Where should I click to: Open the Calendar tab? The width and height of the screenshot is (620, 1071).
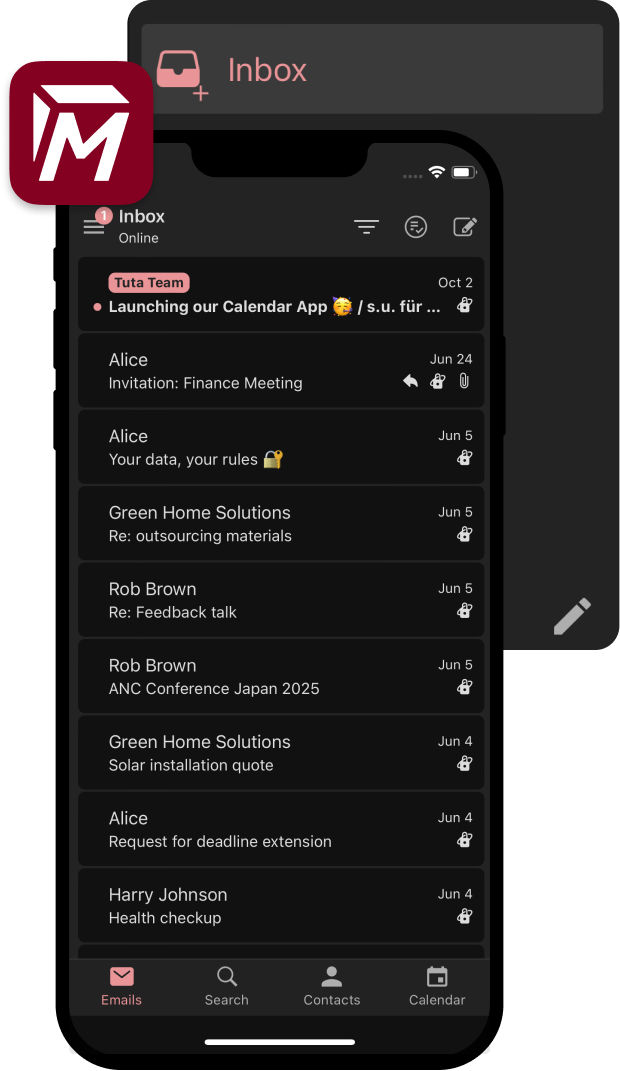[x=437, y=986]
